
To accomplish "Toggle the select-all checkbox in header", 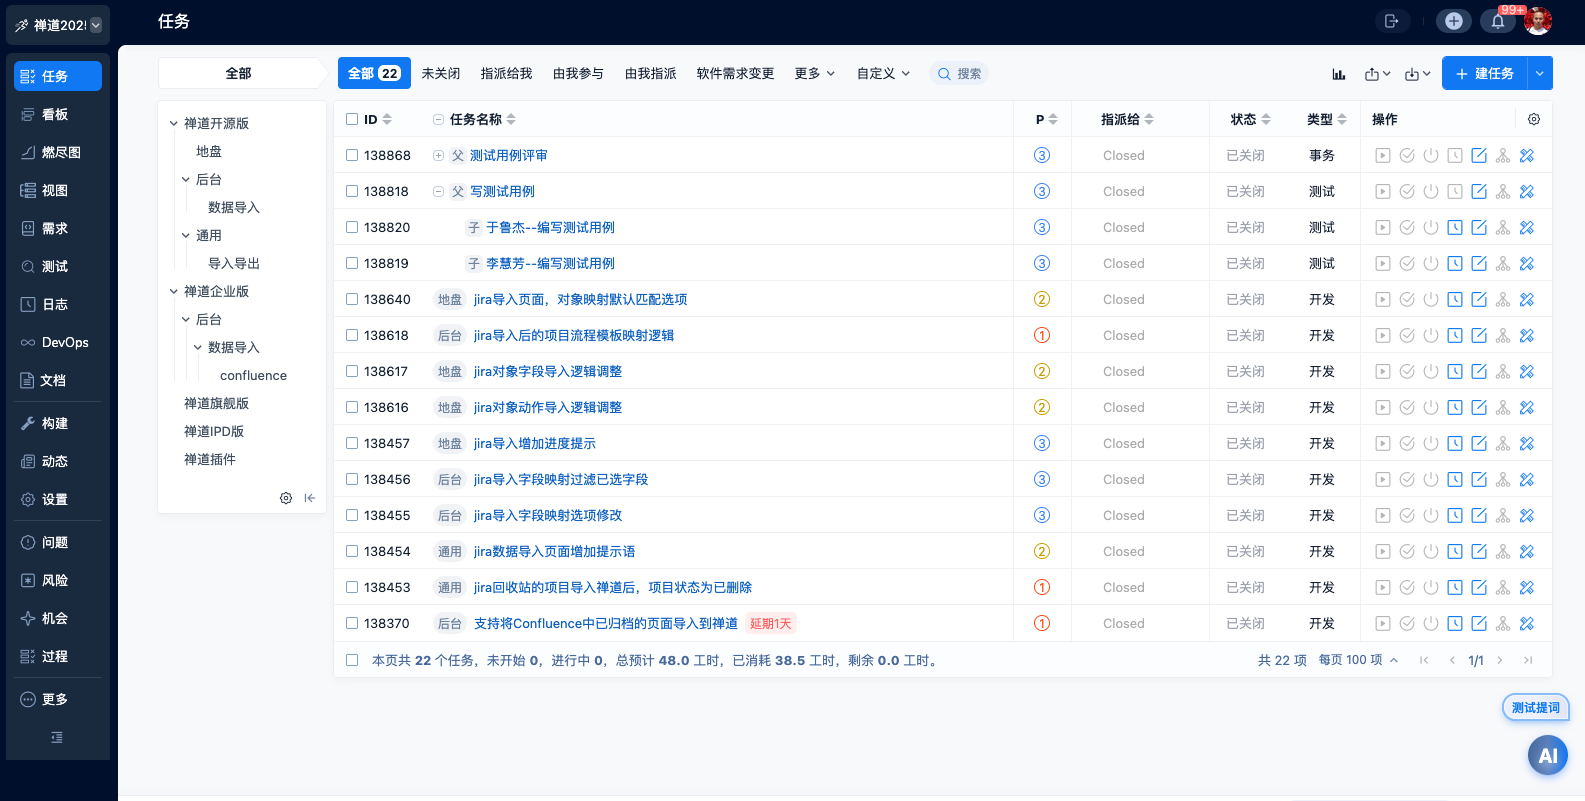I will pos(352,119).
